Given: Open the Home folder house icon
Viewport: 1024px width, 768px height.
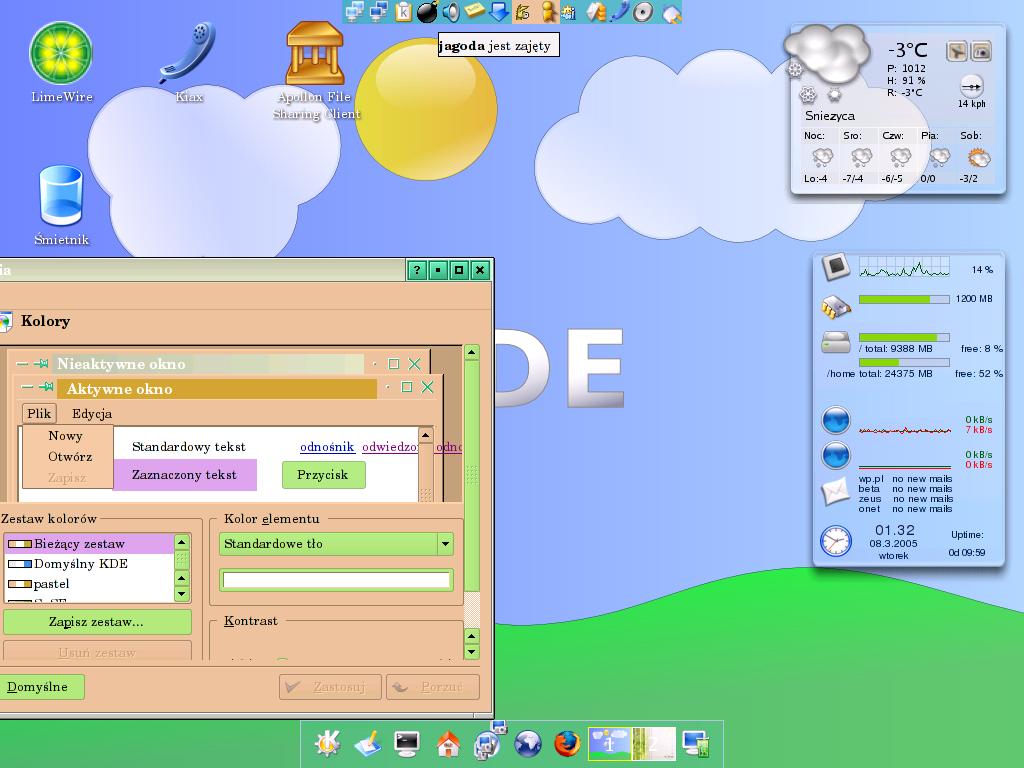Looking at the screenshot, I should (x=448, y=743).
